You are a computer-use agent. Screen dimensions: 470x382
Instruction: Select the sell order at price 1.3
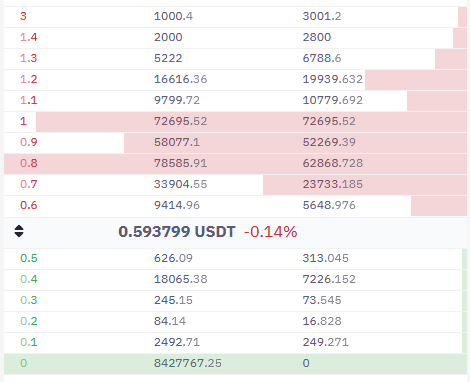pyautogui.click(x=235, y=58)
